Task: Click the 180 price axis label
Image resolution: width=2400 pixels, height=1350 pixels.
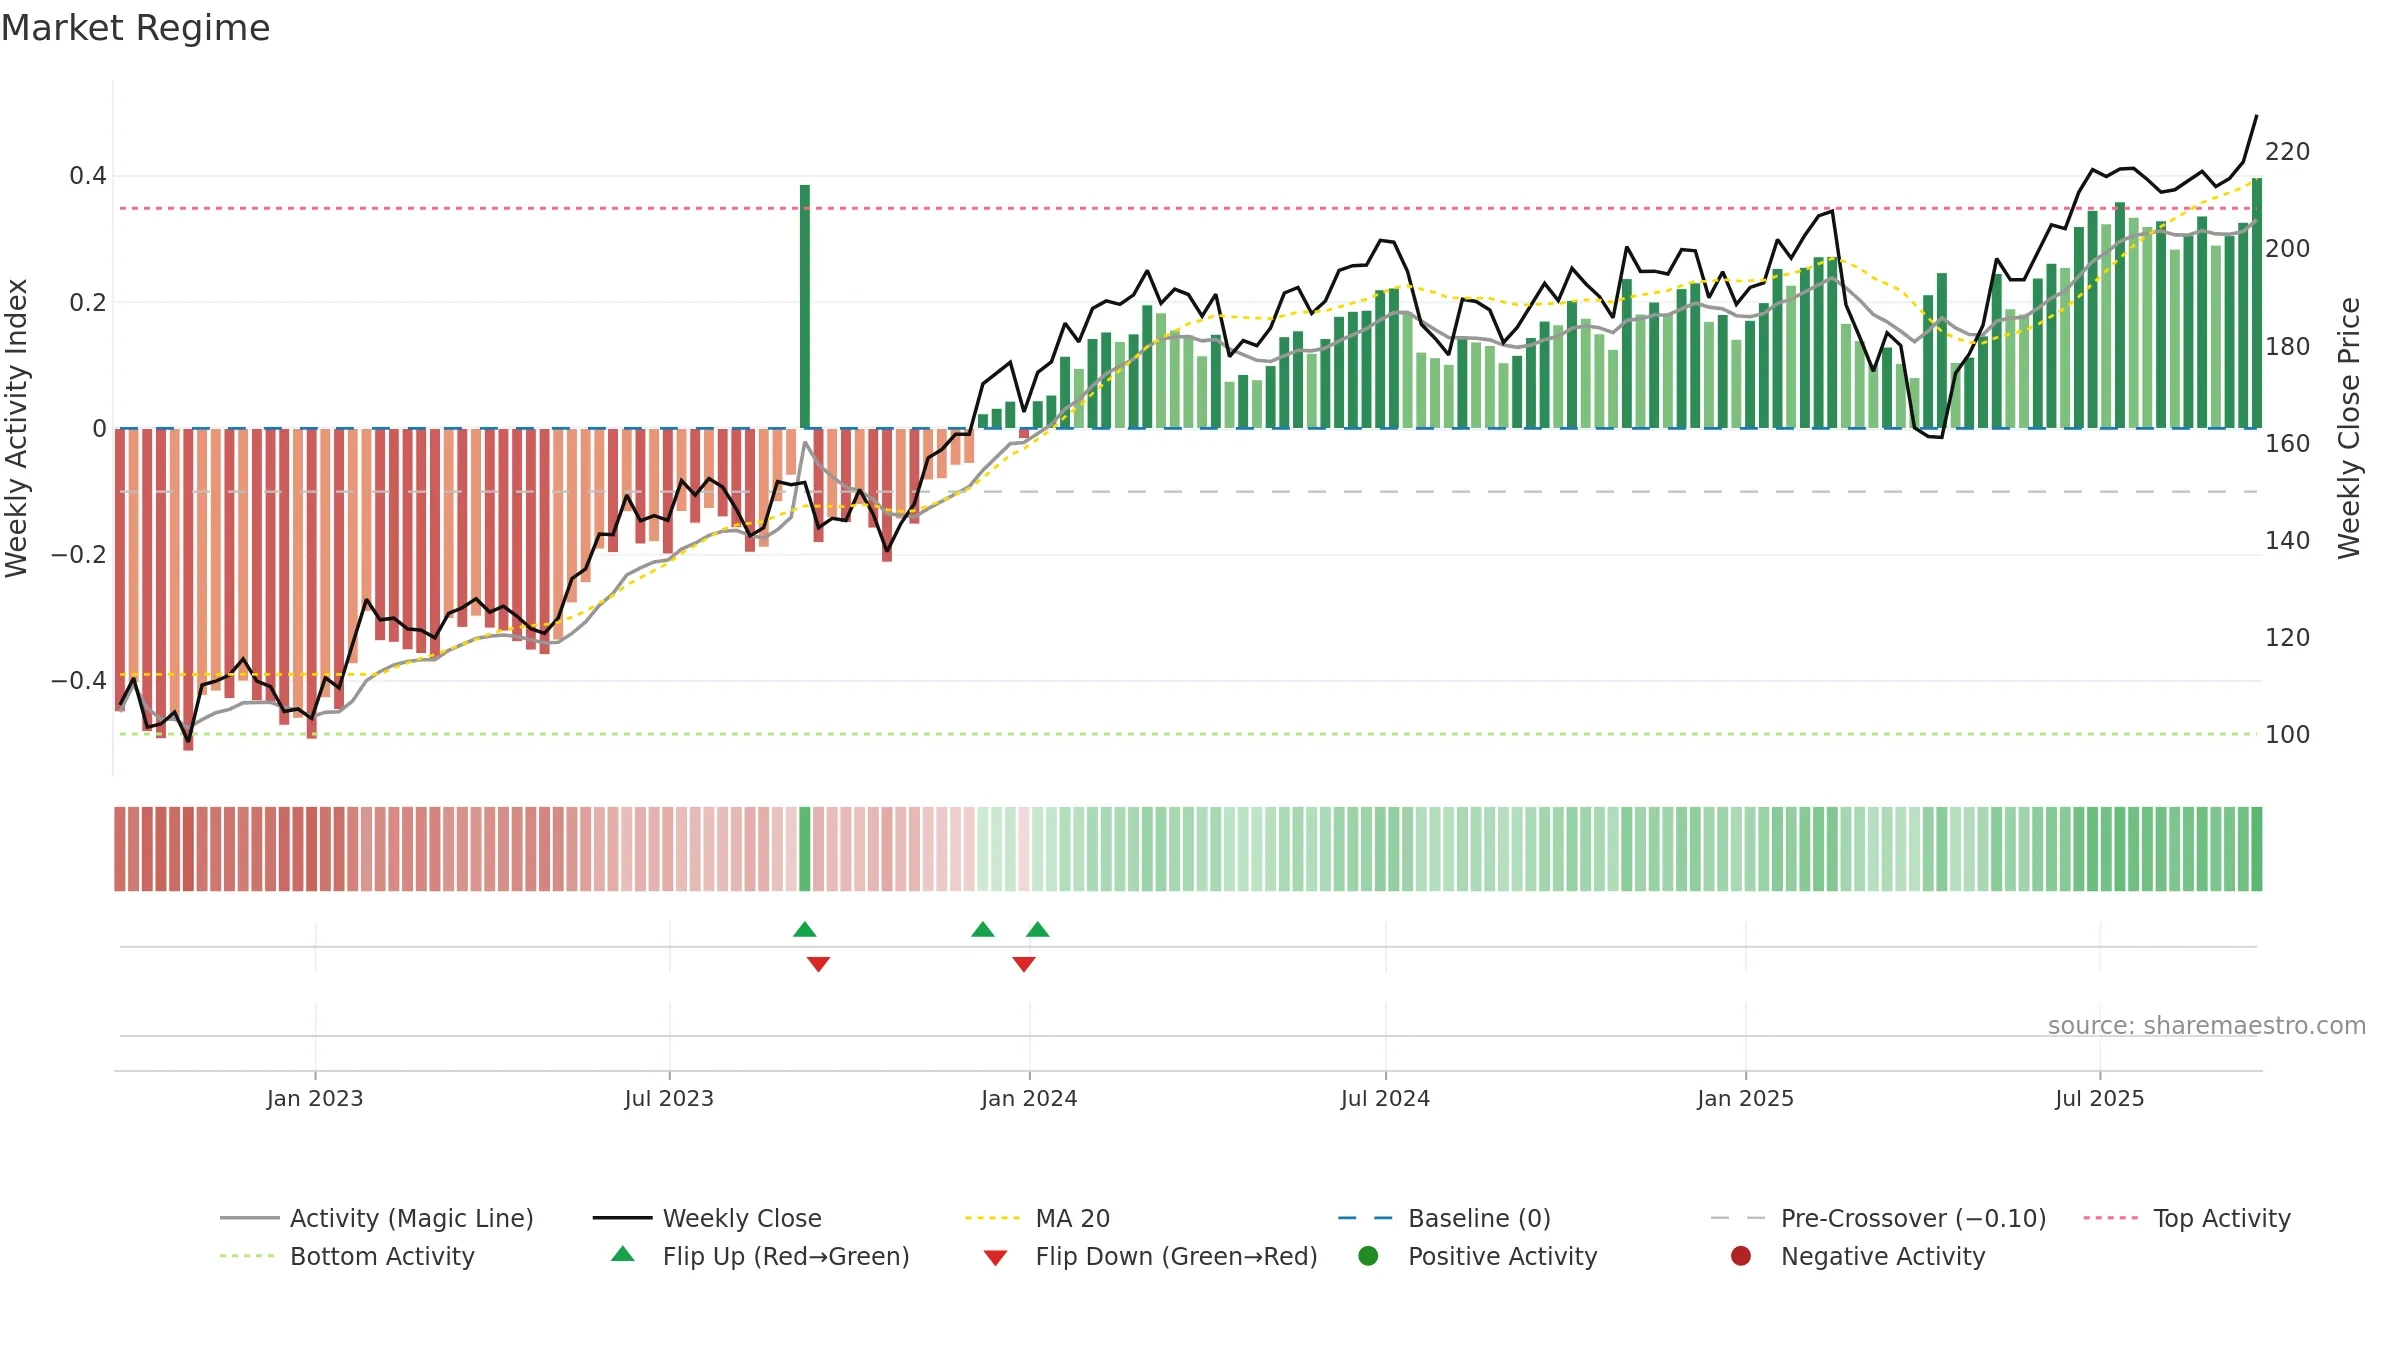Action: tap(2288, 347)
